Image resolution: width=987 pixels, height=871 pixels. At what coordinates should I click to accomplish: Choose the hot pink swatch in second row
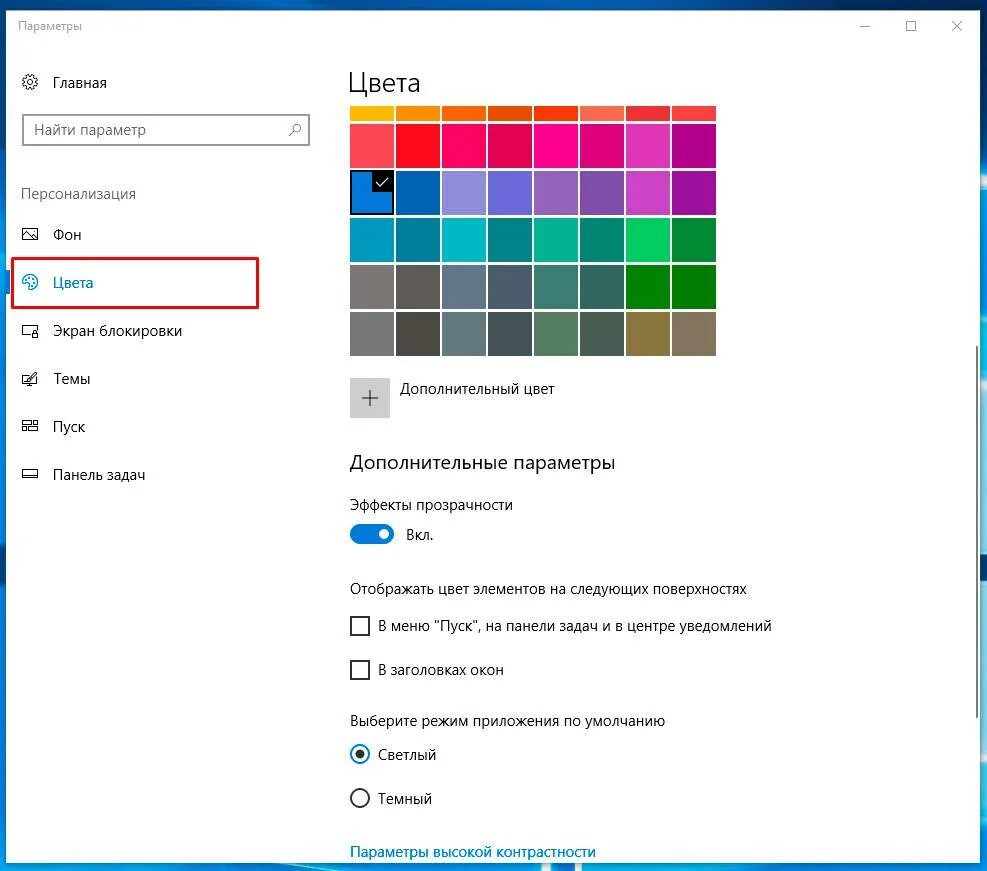point(555,145)
